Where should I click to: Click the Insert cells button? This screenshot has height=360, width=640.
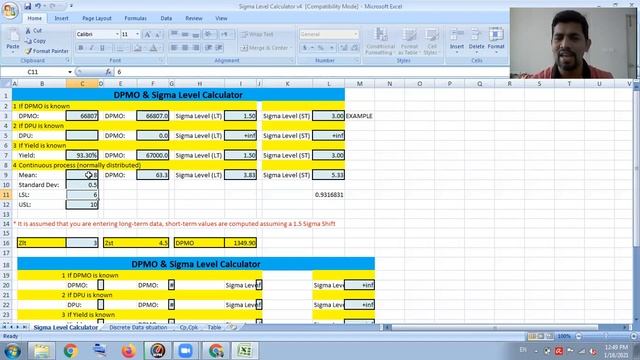click(x=457, y=40)
